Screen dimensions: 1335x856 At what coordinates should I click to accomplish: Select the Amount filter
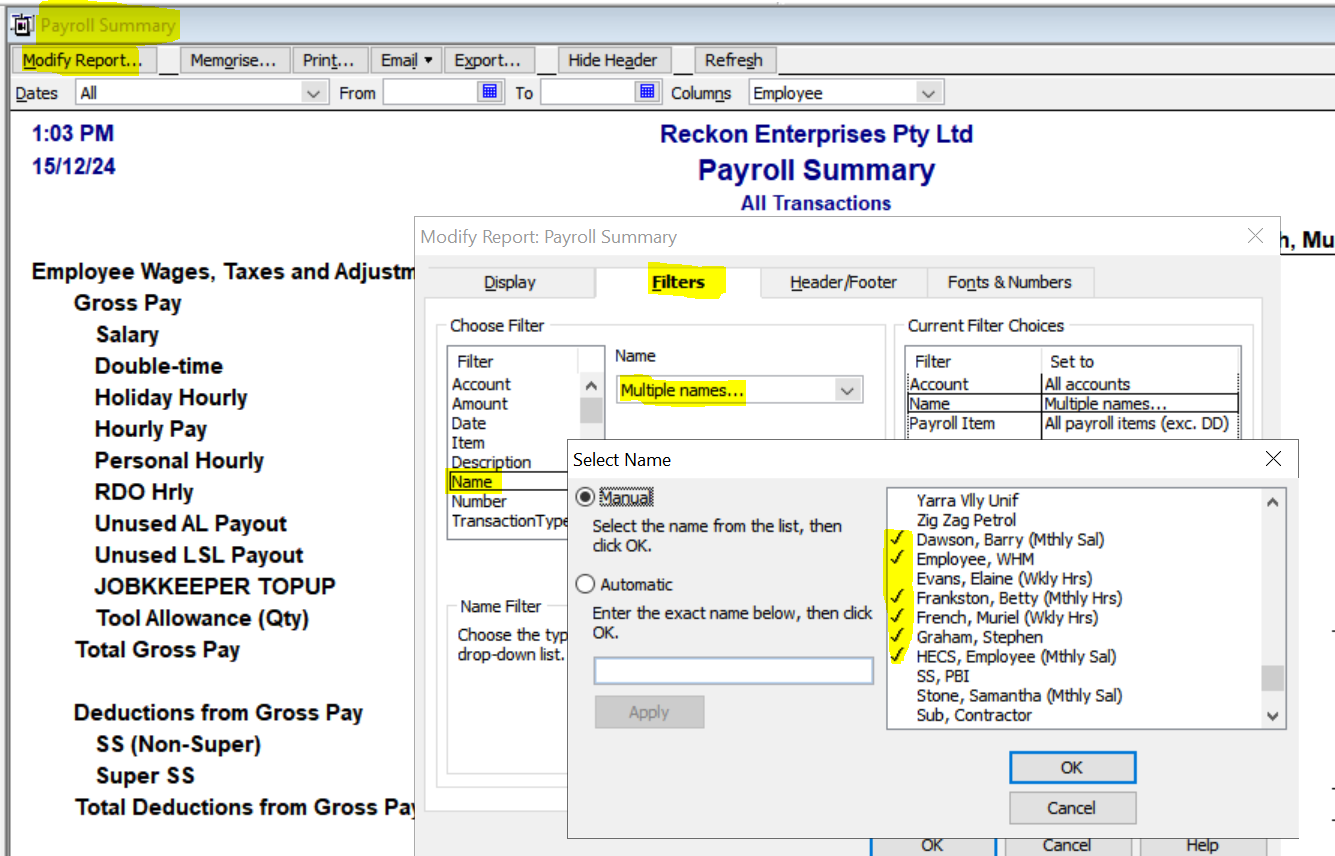coord(480,404)
